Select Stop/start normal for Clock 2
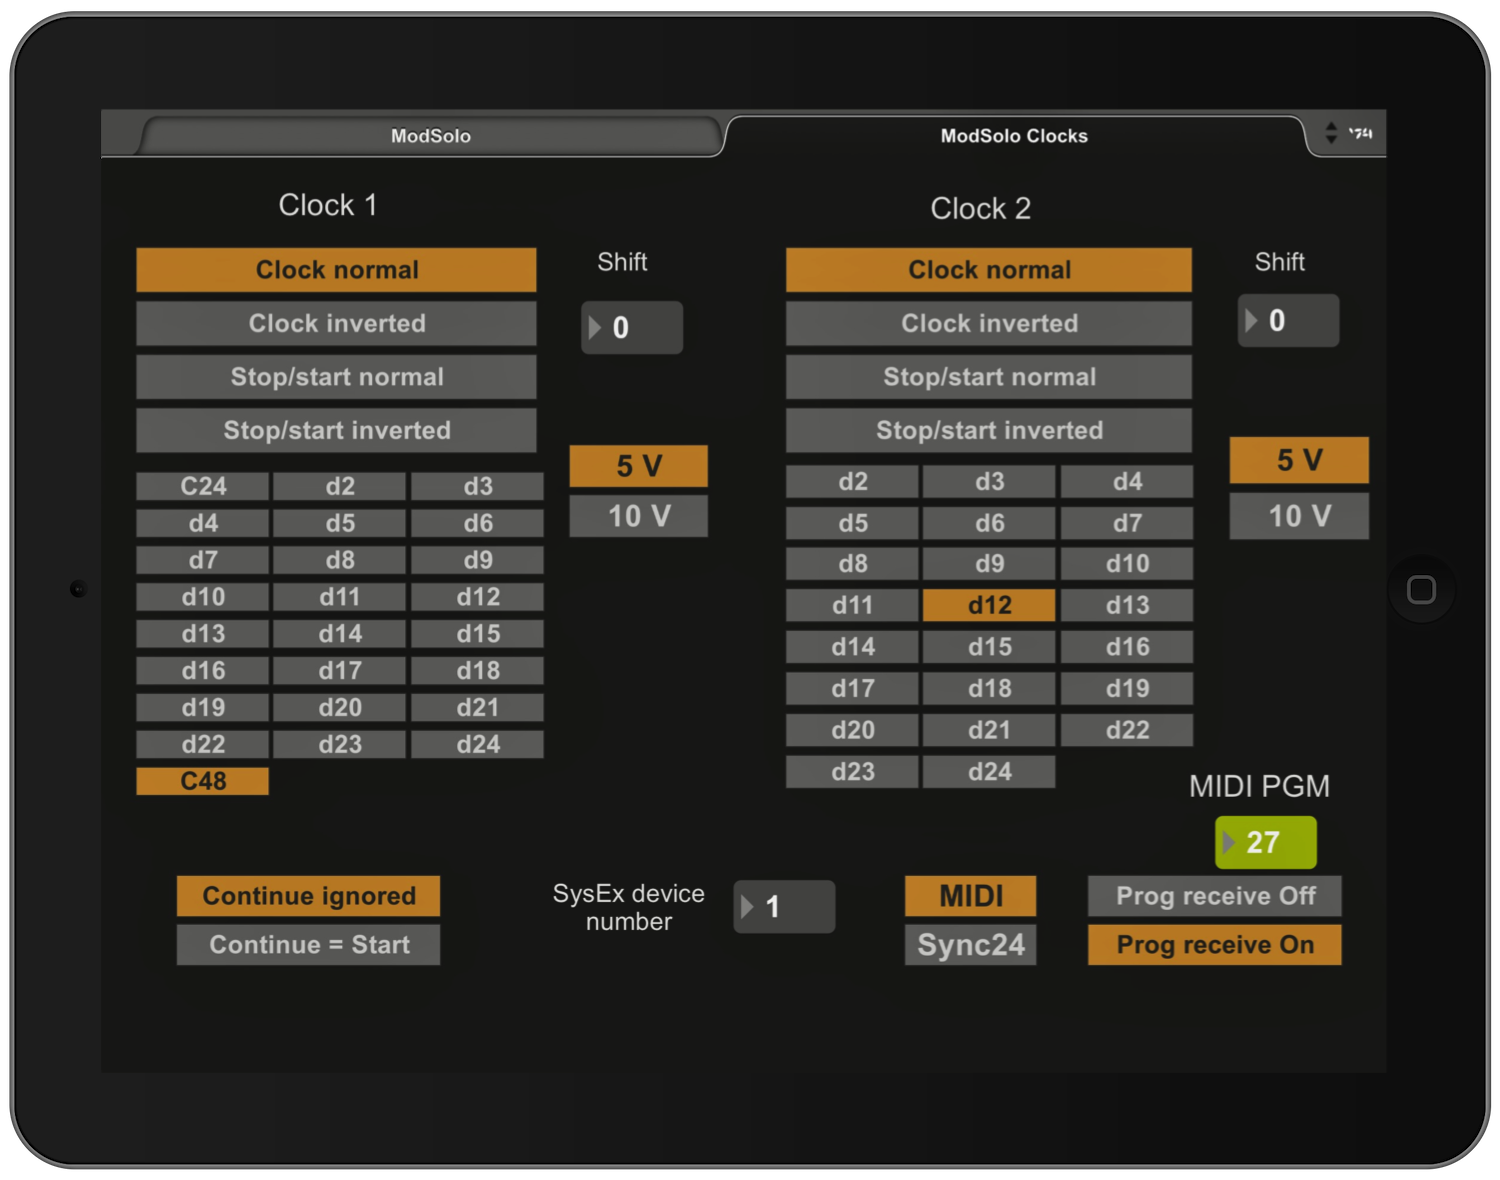 click(x=988, y=377)
